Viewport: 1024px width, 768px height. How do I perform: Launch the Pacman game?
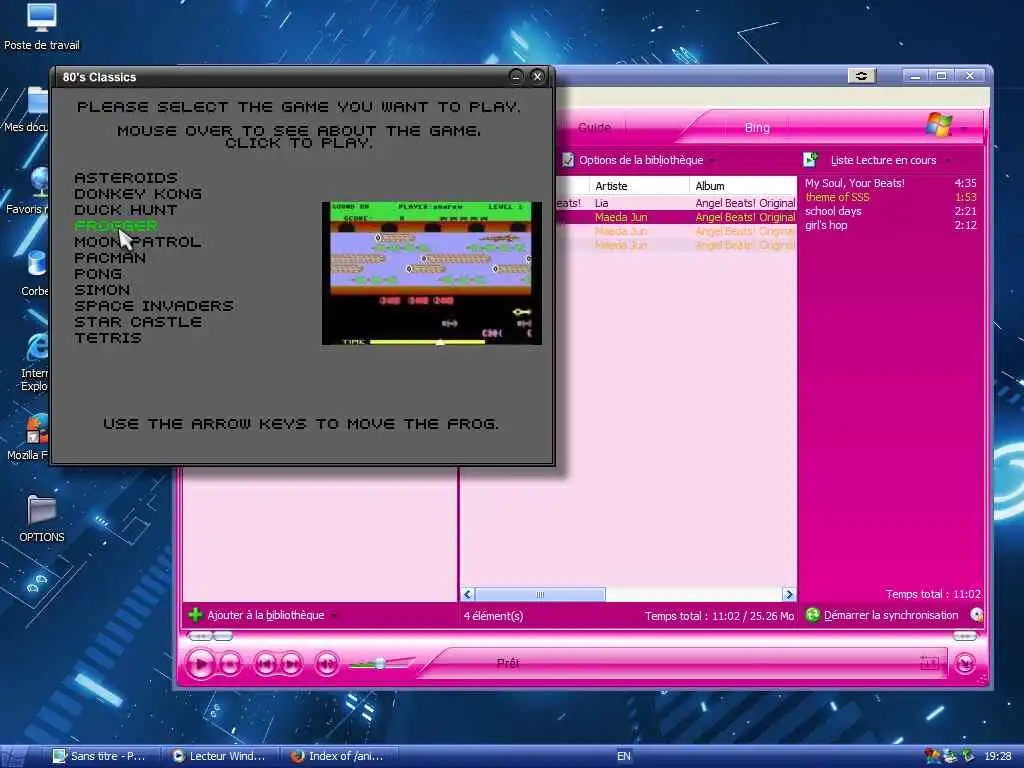110,258
